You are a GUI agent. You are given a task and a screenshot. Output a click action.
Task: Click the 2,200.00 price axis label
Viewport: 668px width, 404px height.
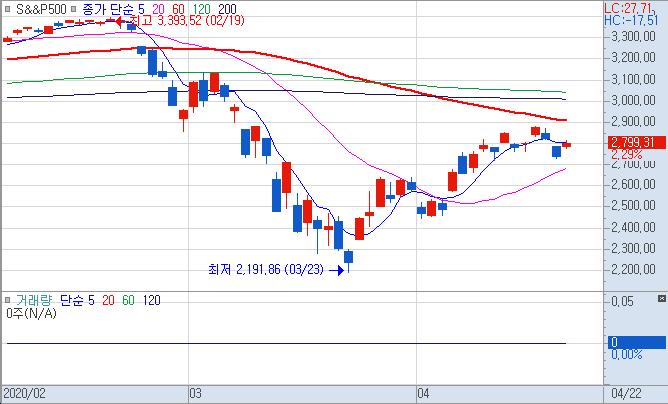click(x=633, y=269)
